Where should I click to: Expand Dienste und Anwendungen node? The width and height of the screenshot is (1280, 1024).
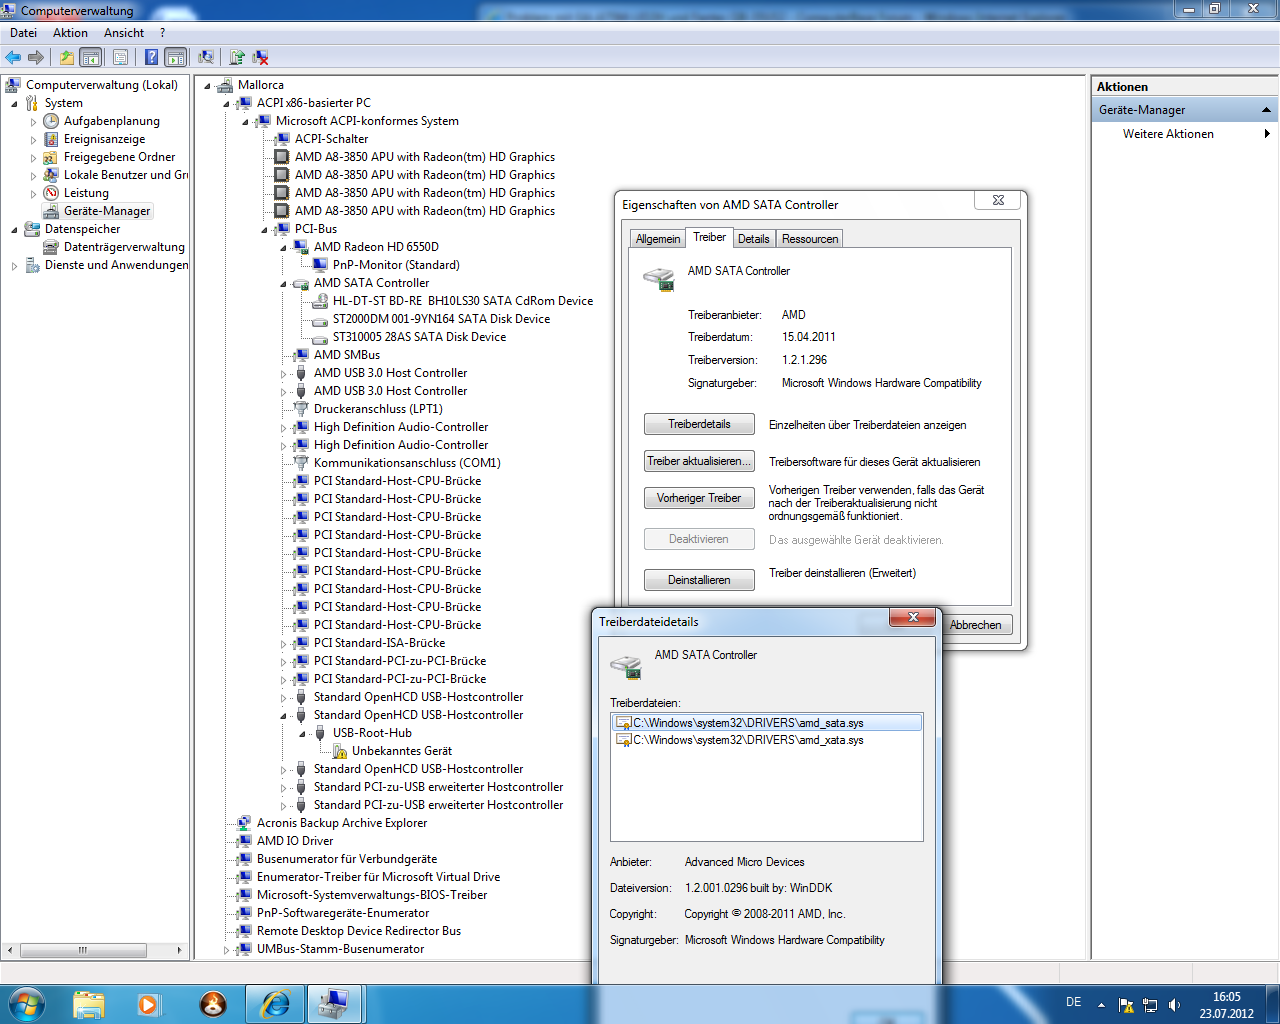[x=14, y=265]
